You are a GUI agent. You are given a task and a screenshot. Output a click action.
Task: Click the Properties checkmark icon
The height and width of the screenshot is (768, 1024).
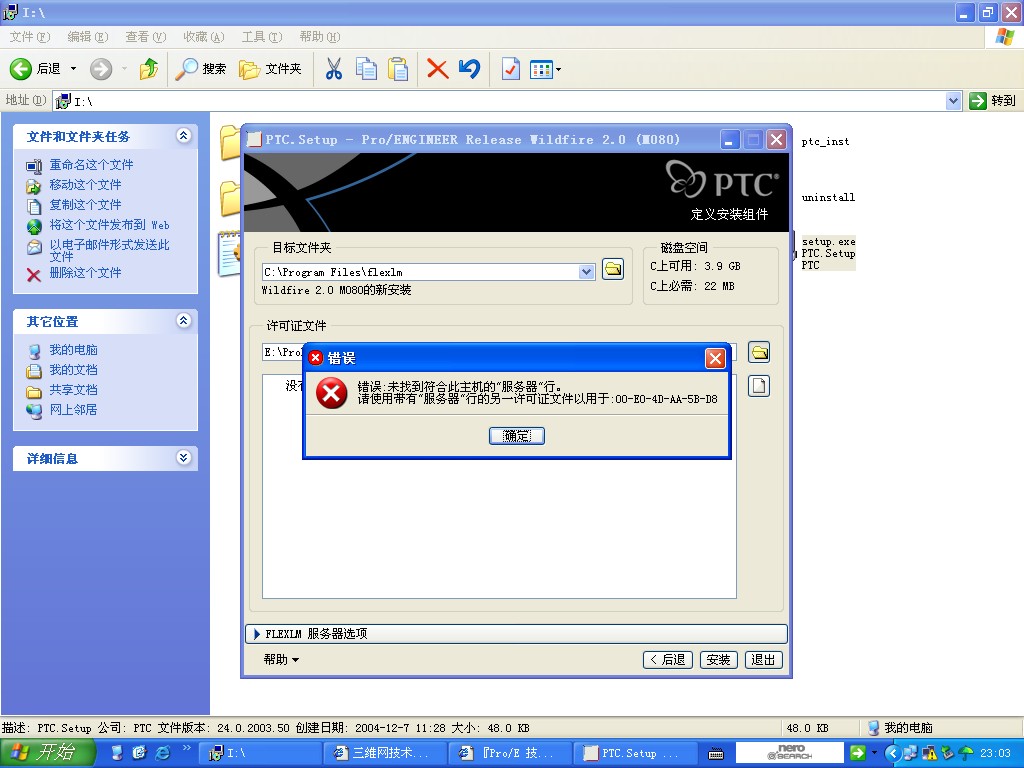coord(510,69)
